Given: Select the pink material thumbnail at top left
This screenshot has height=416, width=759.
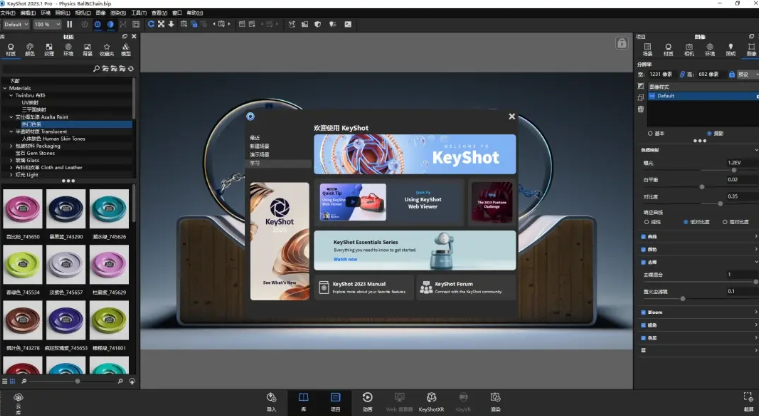Looking at the screenshot, I should 22,210.
